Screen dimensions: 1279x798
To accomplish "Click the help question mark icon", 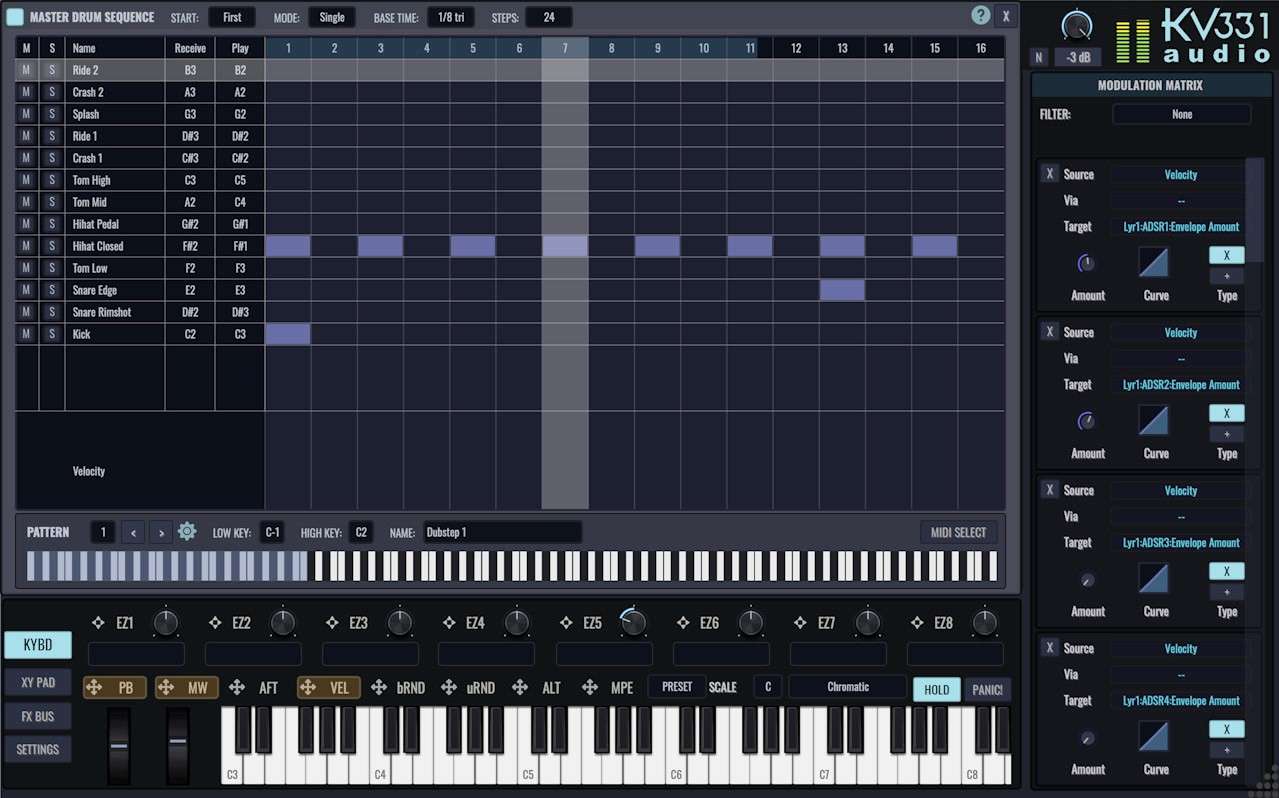I will [x=981, y=15].
